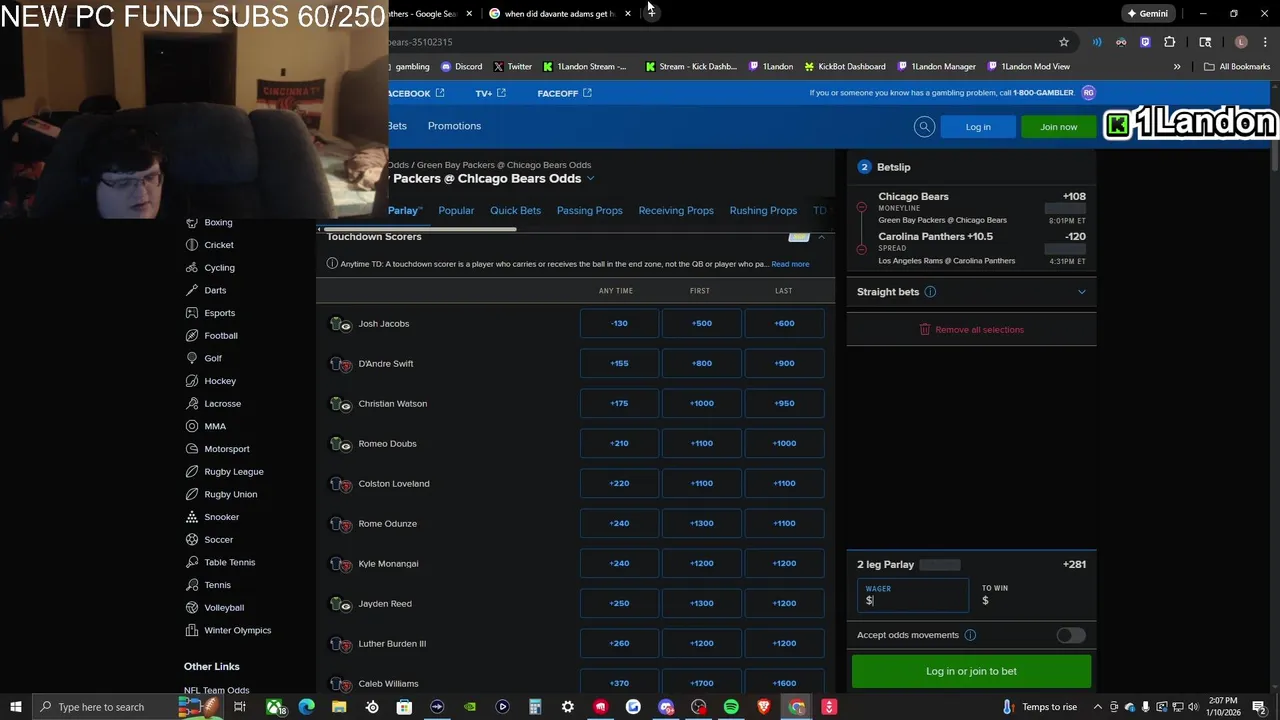Click the Windows Start button

tap(16, 707)
